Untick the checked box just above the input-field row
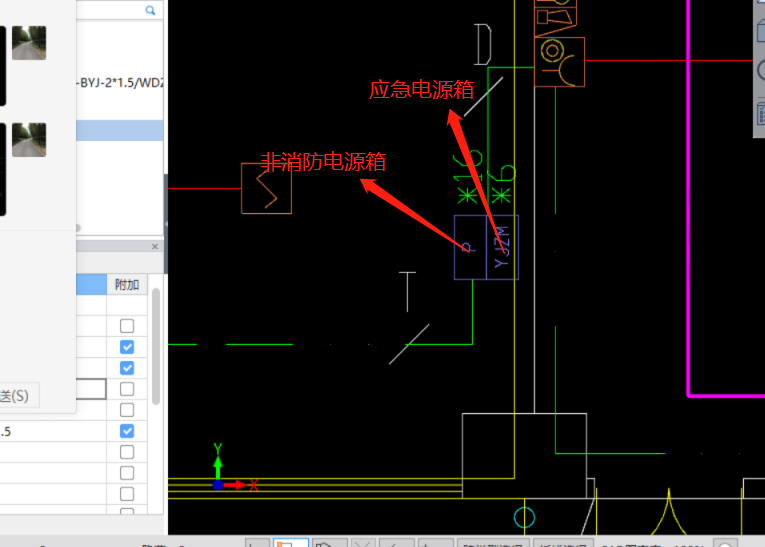This screenshot has height=547, width=765. click(x=127, y=368)
